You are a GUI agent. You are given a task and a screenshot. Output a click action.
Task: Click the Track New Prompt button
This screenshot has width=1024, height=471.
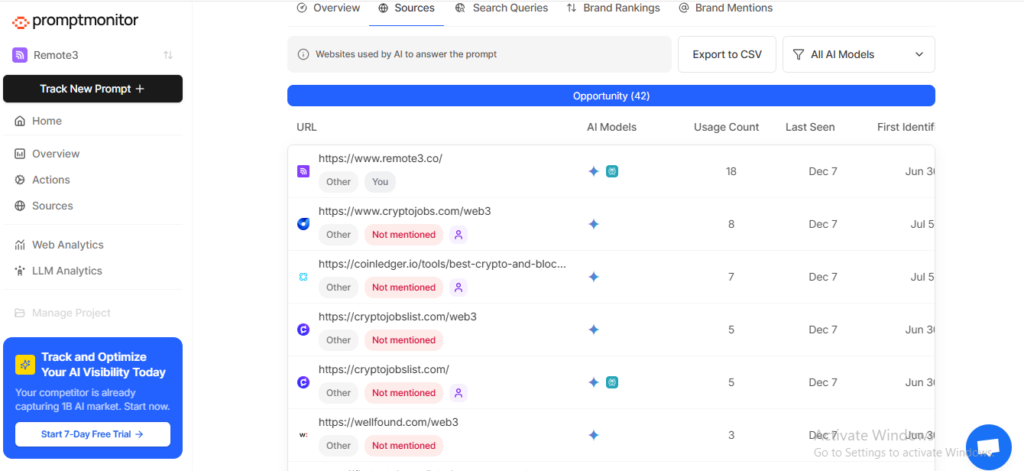pos(92,89)
